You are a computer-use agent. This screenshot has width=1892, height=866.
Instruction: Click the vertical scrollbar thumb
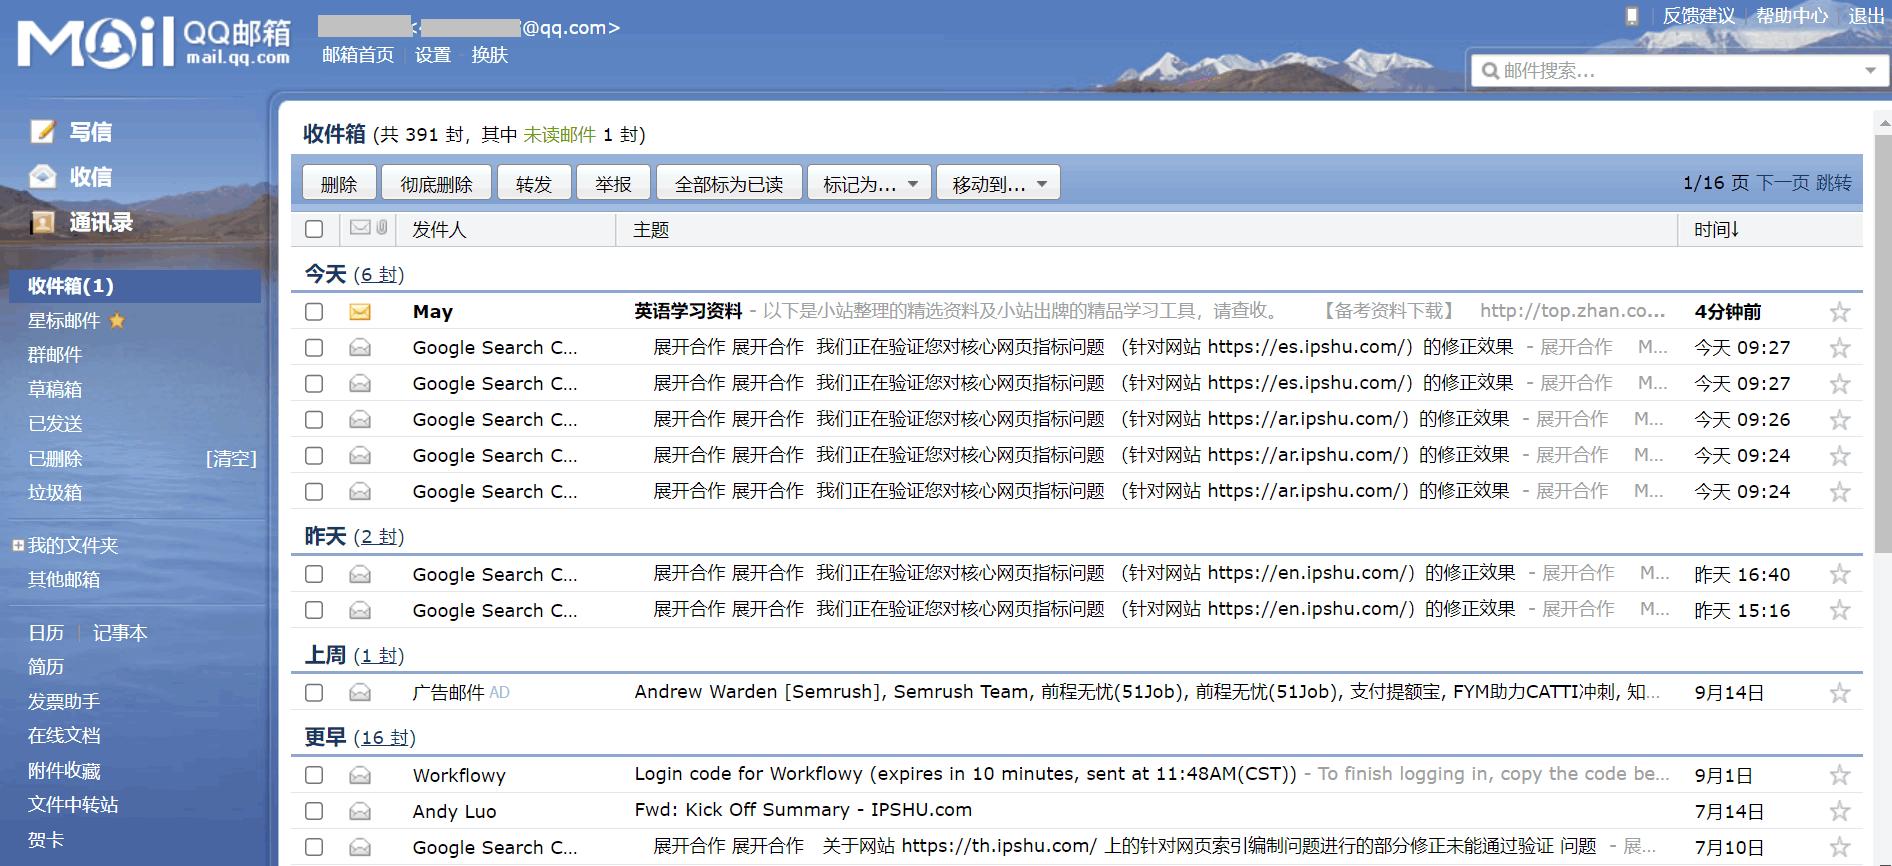point(1882,340)
